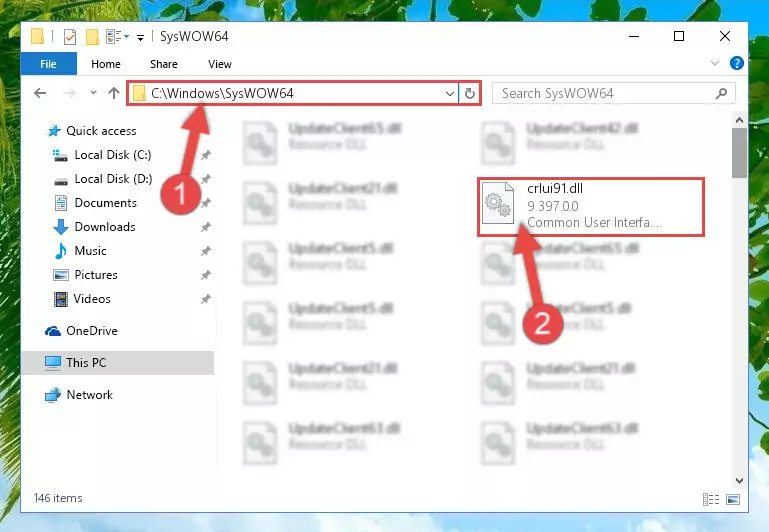Click the pin icon next to Pictures

pos(205,275)
